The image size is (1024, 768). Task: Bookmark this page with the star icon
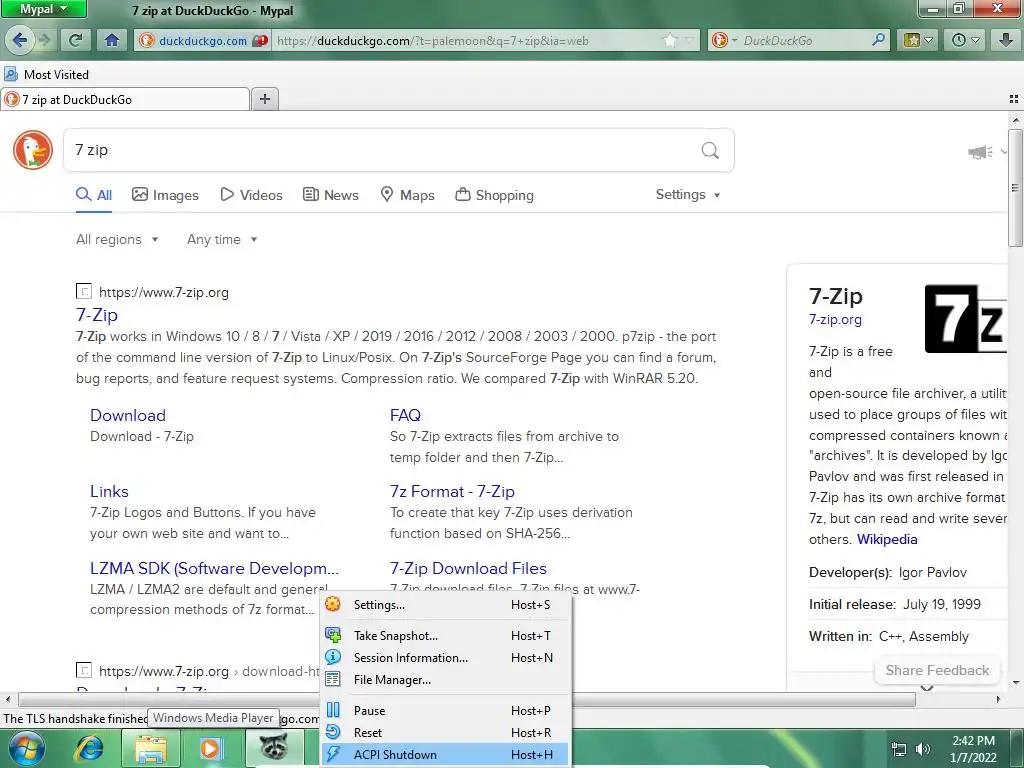pyautogui.click(x=669, y=40)
